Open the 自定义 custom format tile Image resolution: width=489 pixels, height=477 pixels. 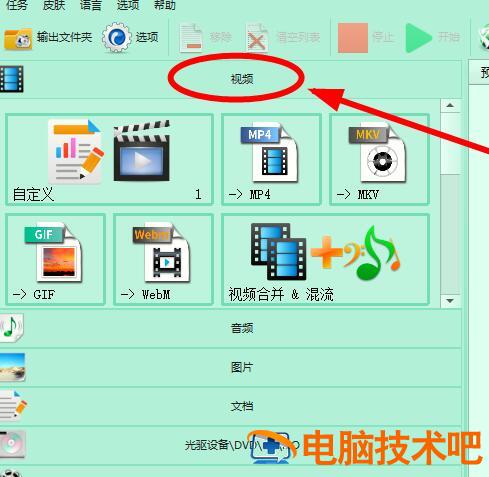109,159
